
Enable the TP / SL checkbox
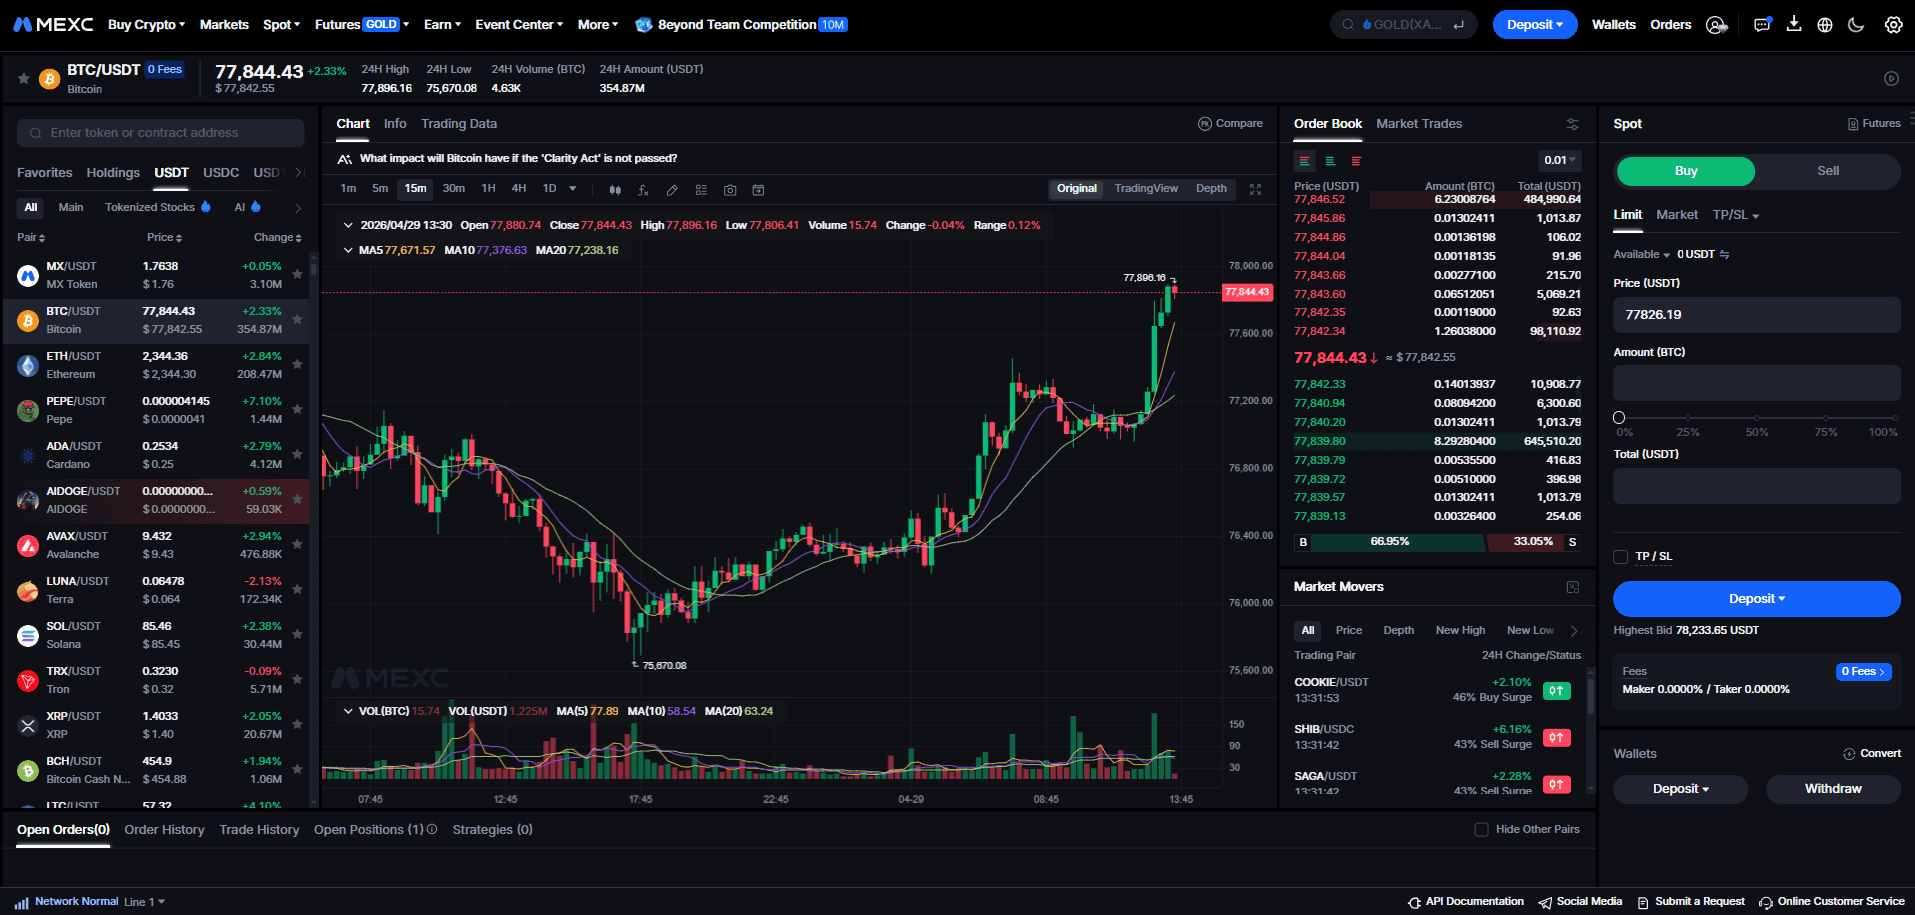click(1620, 557)
